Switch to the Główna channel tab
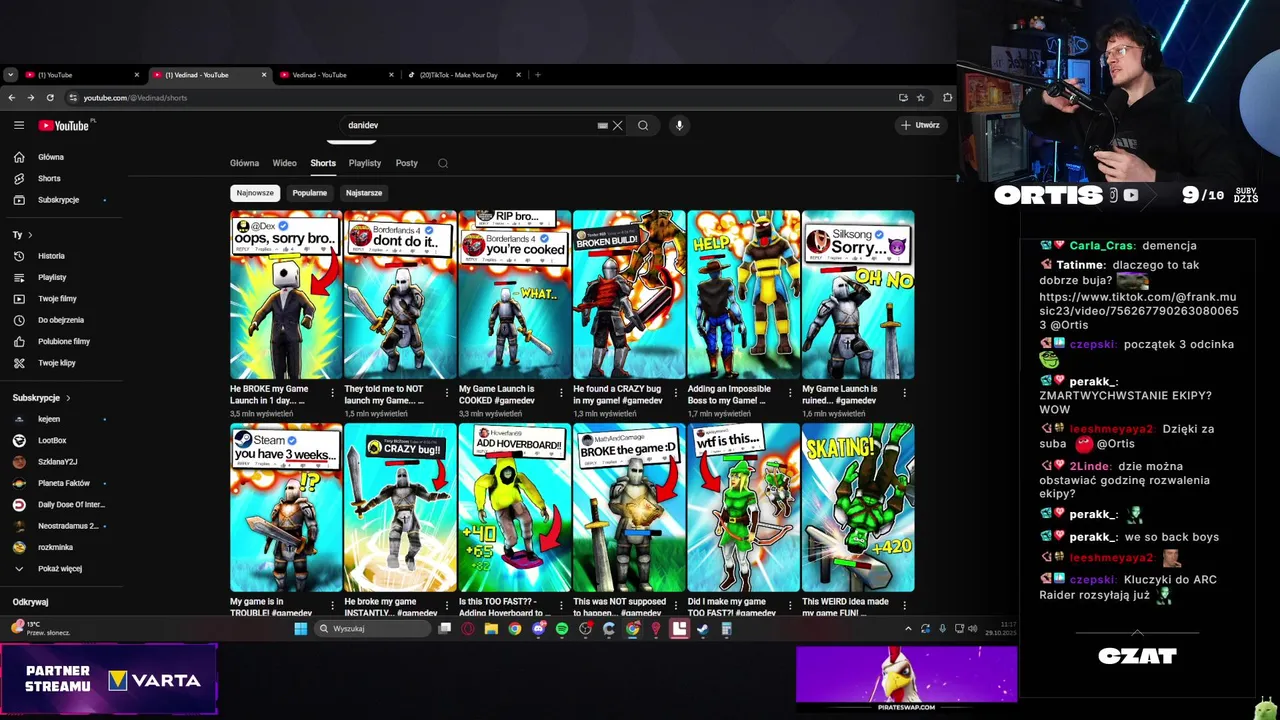This screenshot has height=720, width=1280. point(244,163)
